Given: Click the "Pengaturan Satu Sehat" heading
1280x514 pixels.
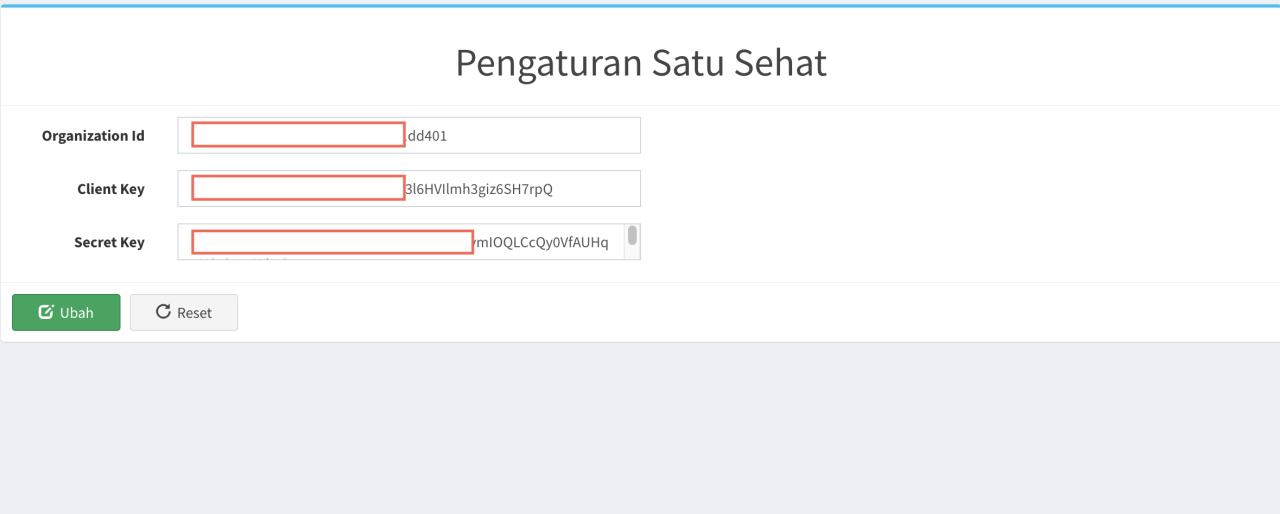Looking at the screenshot, I should 640,62.
